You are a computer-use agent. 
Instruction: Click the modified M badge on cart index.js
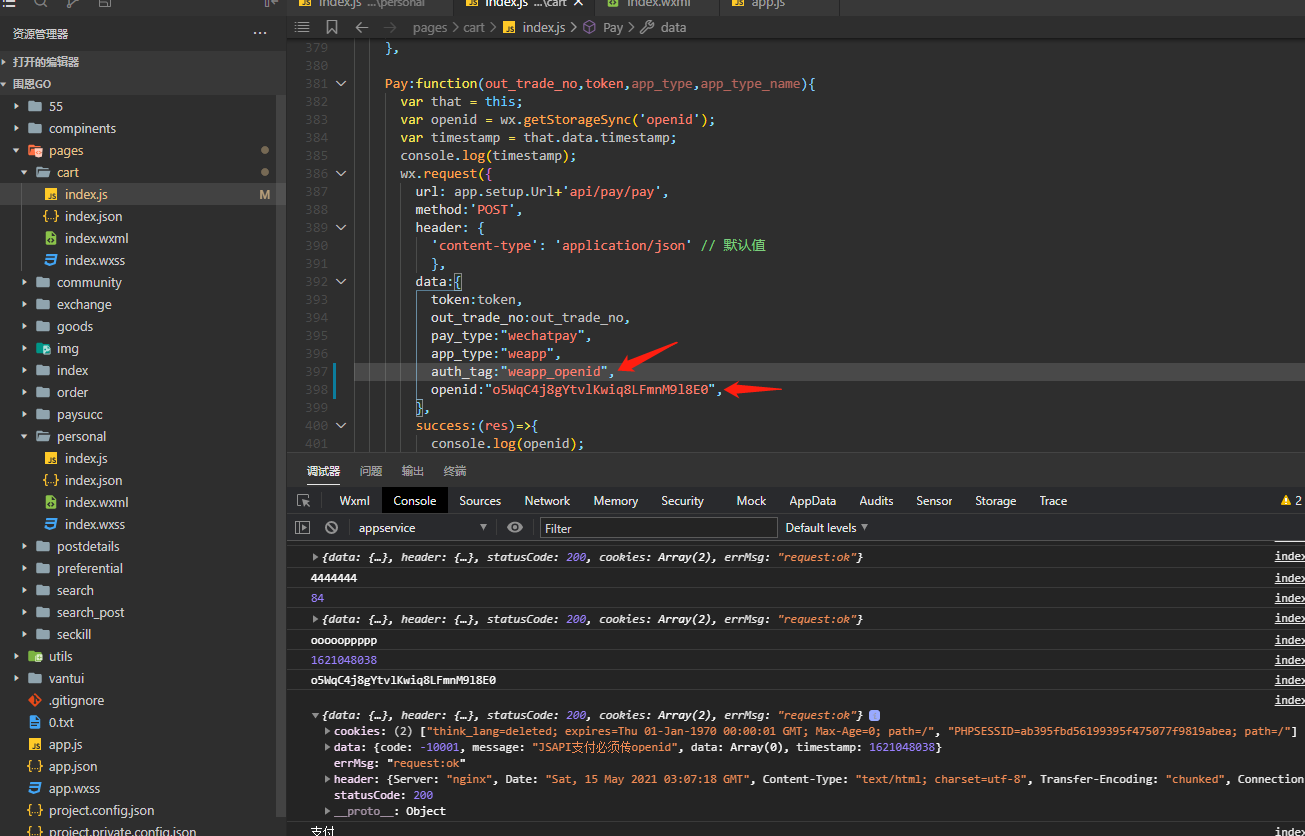click(265, 194)
